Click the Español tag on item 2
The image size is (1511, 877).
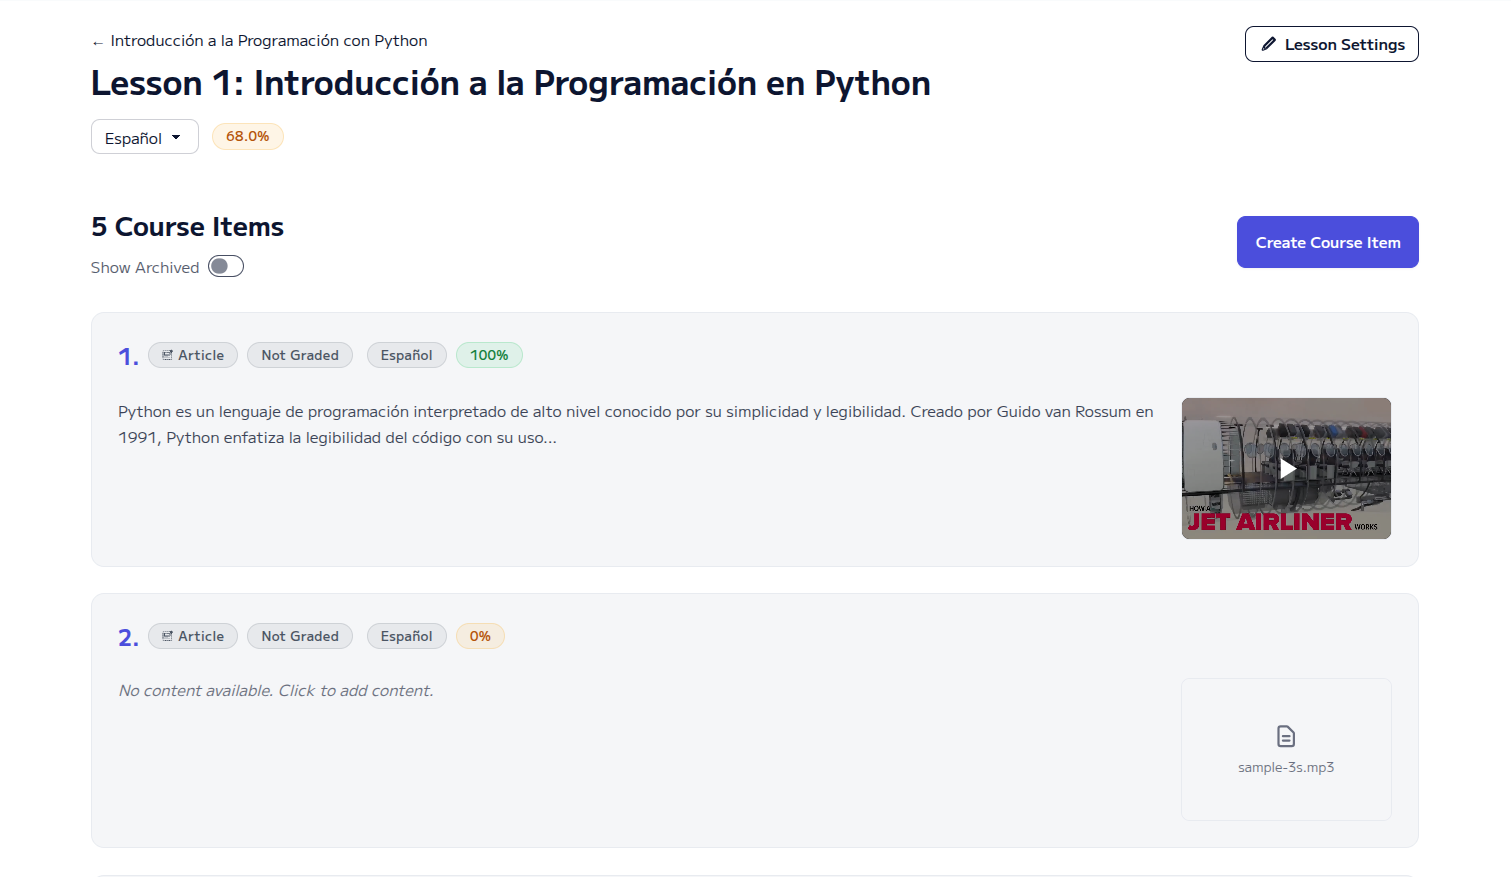(406, 636)
